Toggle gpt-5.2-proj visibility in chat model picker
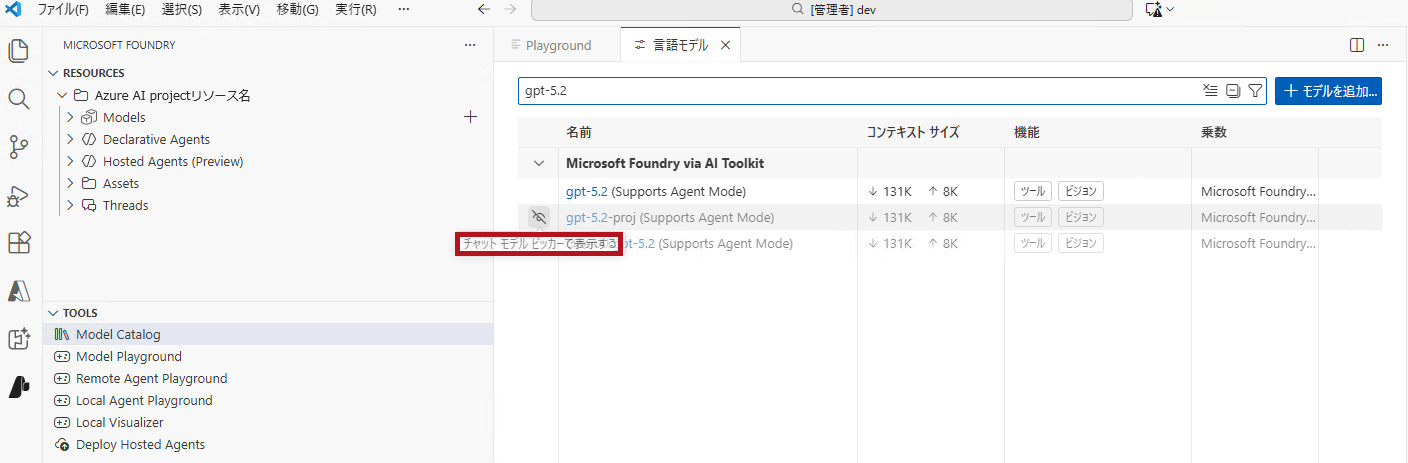The width and height of the screenshot is (1408, 463). 539,217
